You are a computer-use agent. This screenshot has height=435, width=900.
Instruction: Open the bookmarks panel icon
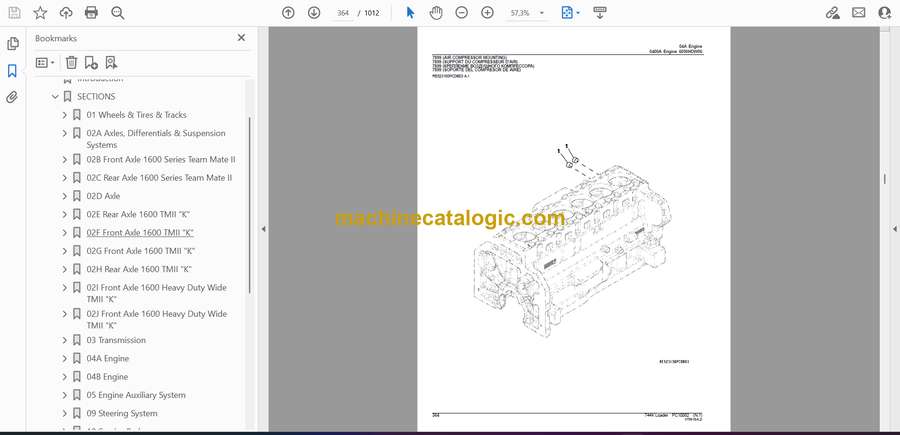12,71
